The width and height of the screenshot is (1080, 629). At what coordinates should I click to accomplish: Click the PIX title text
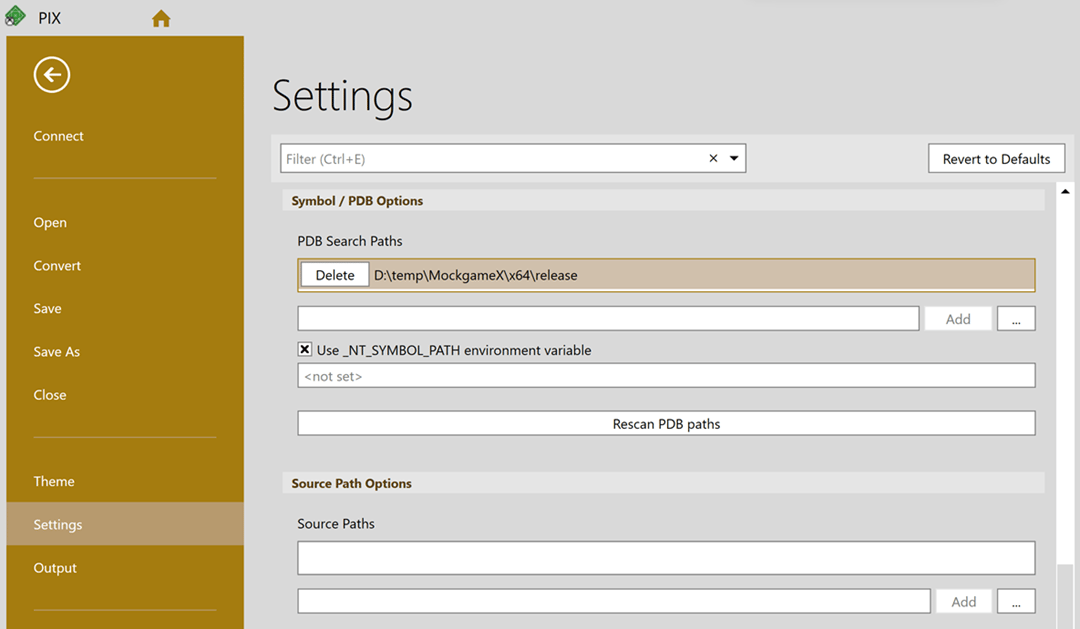point(50,19)
